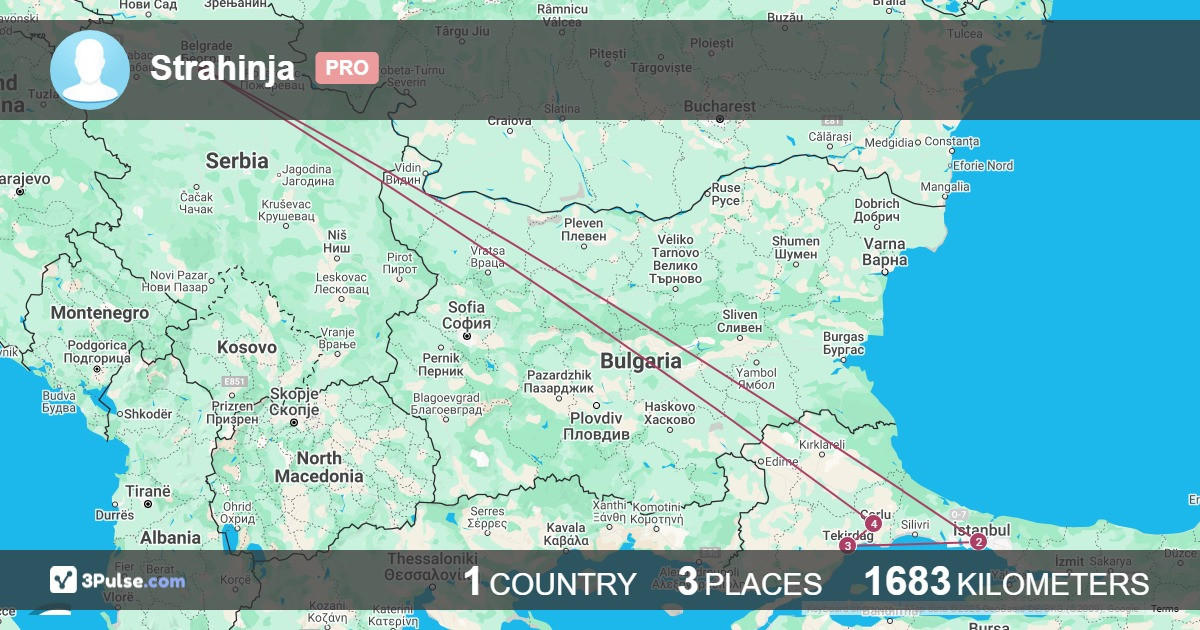This screenshot has width=1200, height=630.
Task: Click the PRO badge next to Strahinja
Action: tap(347, 68)
